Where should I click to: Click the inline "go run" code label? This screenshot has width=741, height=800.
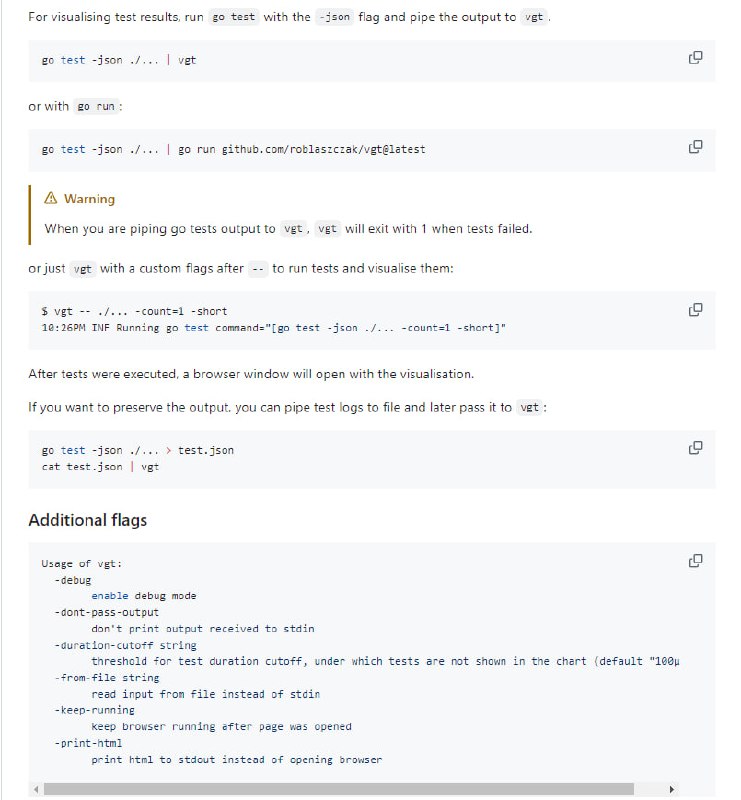coord(96,107)
